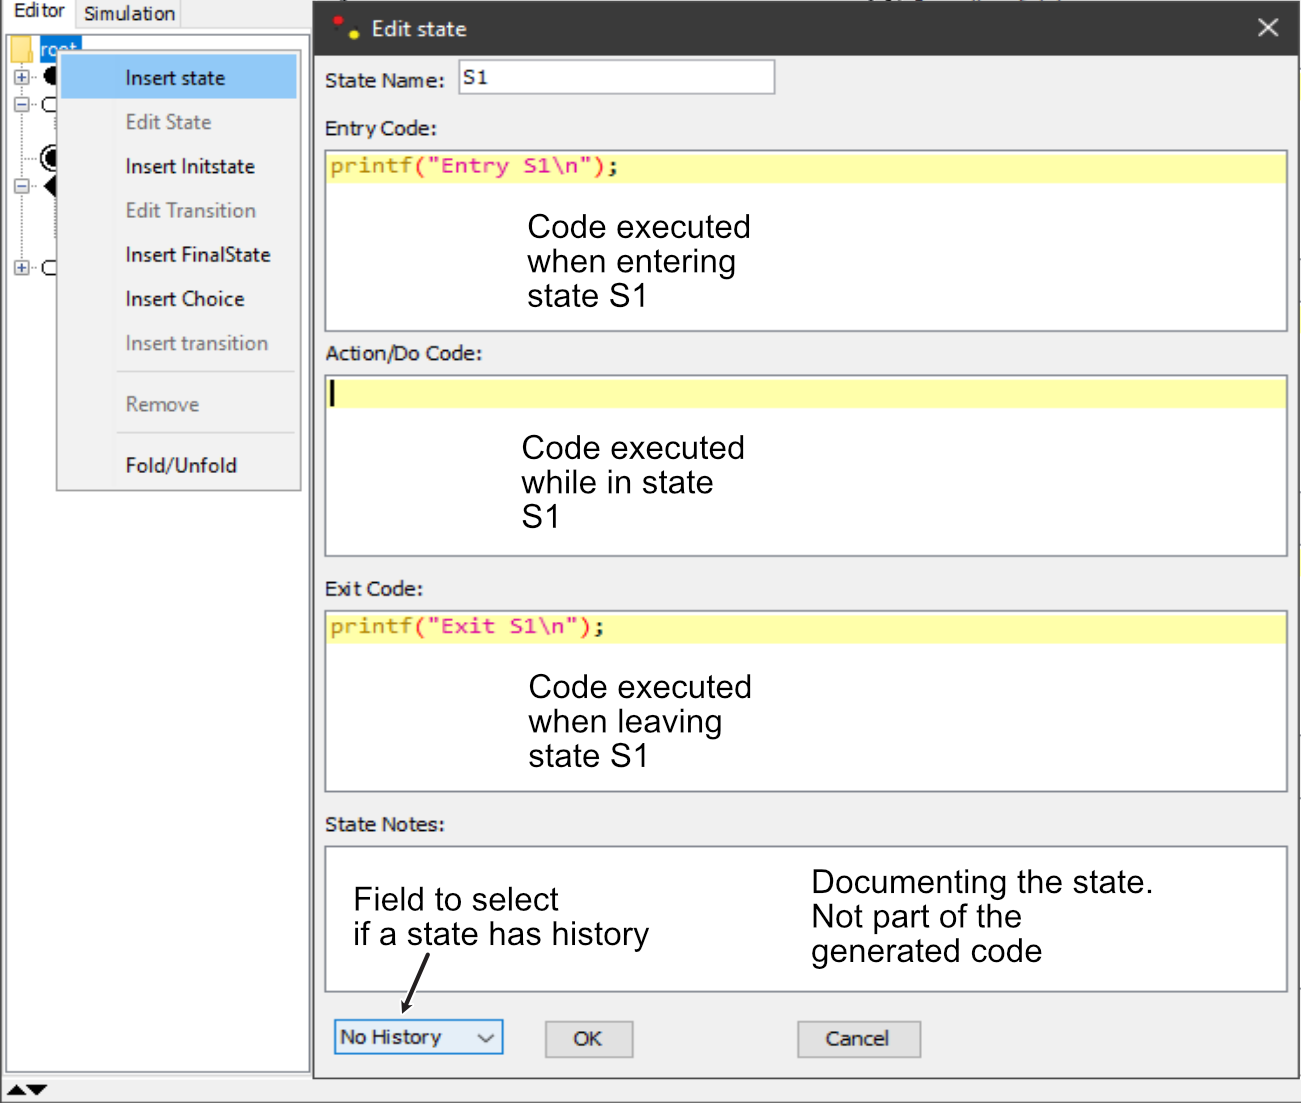Switch to the Simulation tab
Image resolution: width=1301 pixels, height=1103 pixels.
pos(129,13)
